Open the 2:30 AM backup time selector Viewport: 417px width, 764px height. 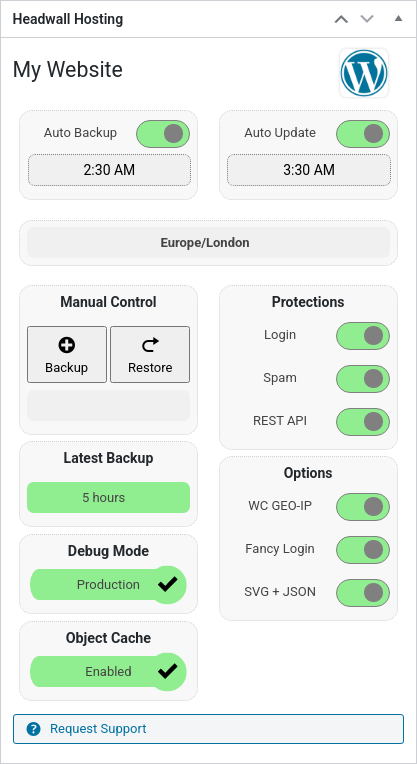109,170
